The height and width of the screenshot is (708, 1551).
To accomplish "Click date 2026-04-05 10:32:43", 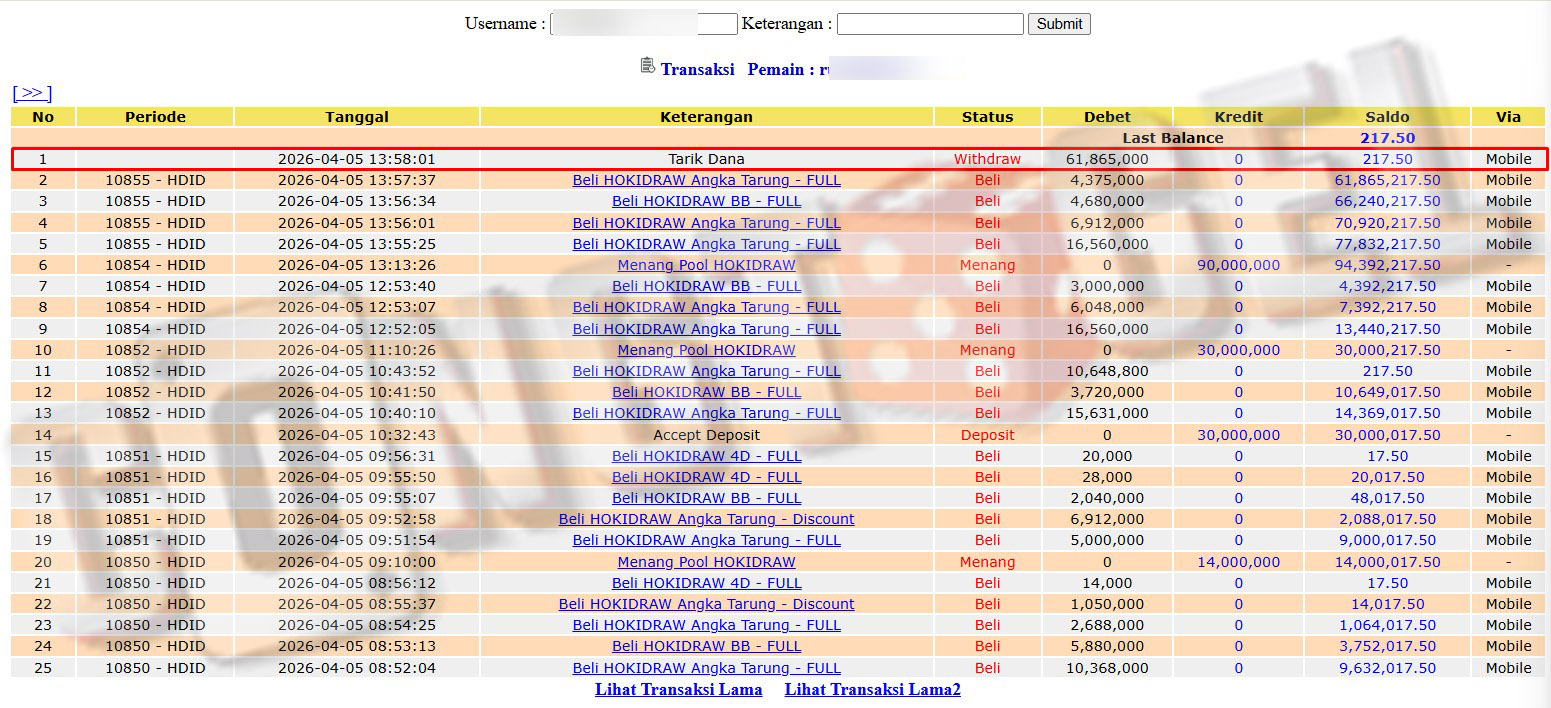I will tap(357, 435).
